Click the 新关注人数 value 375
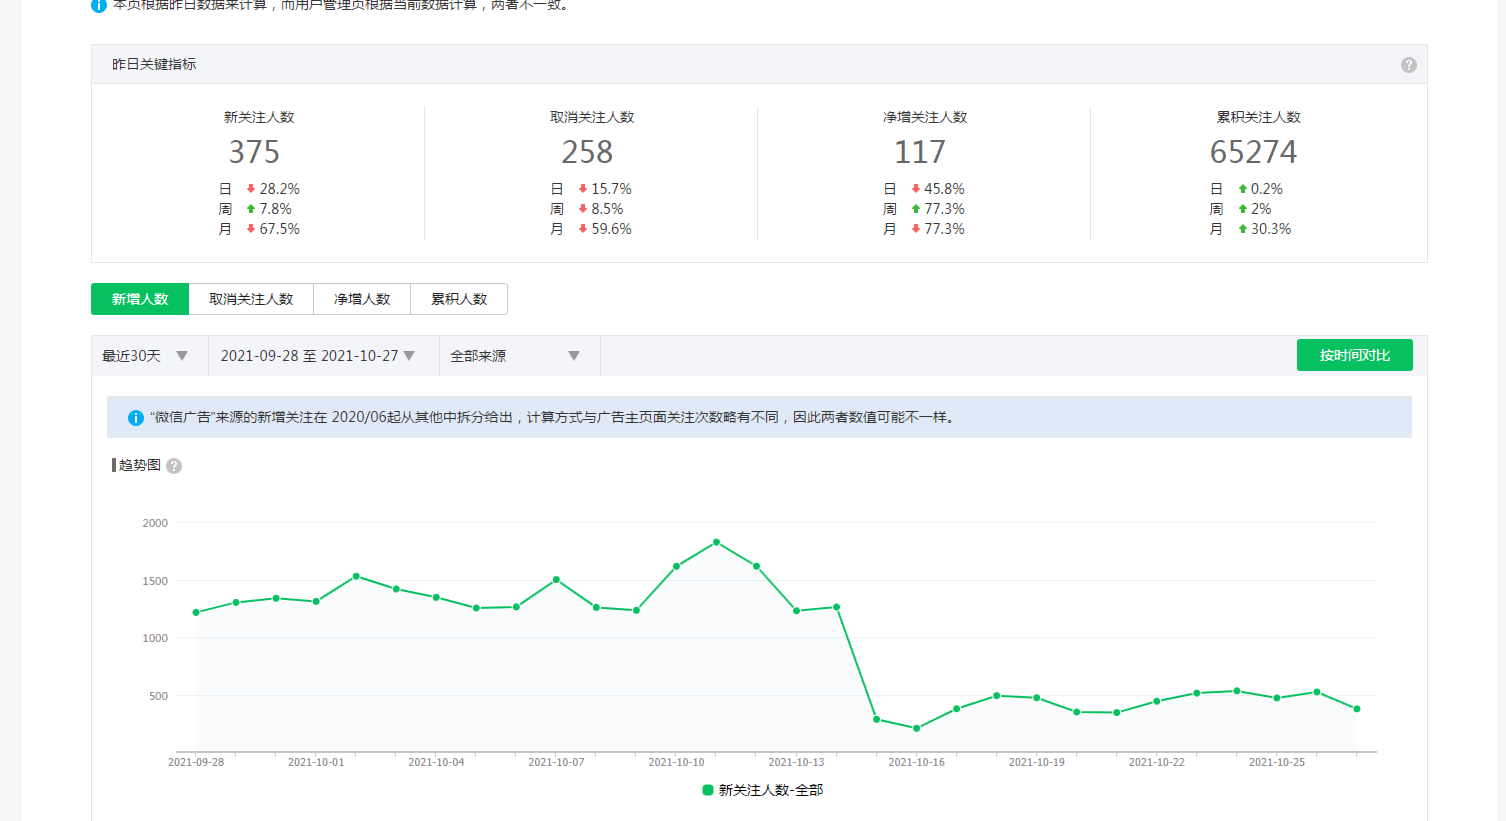Viewport: 1506px width, 821px height. pos(254,152)
